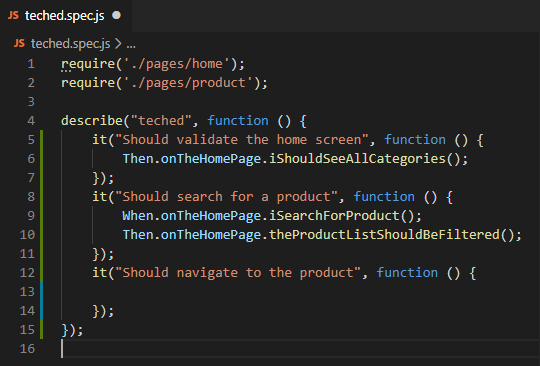Click the function keyword on line 12

[407, 273]
